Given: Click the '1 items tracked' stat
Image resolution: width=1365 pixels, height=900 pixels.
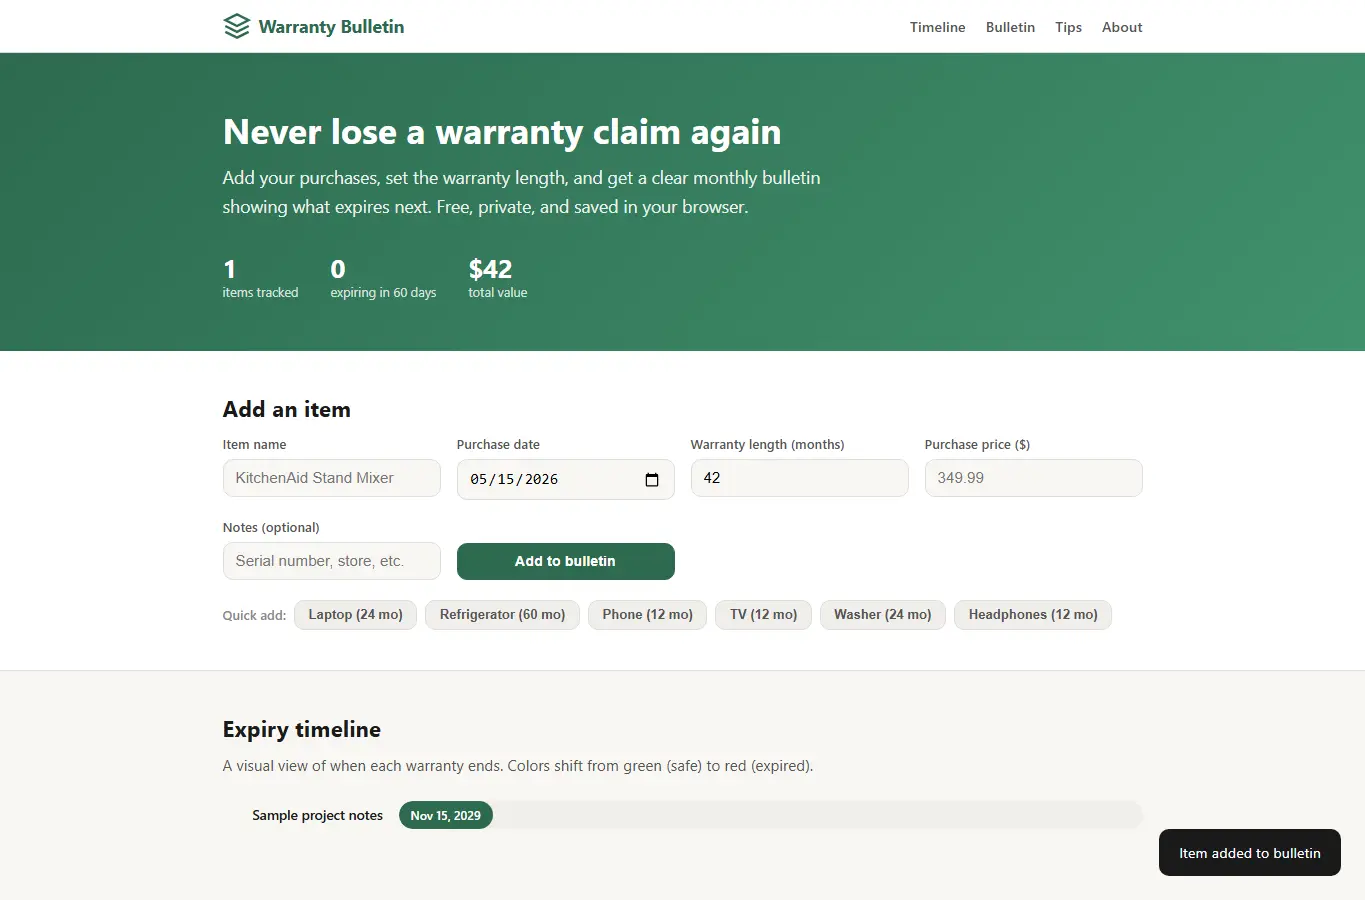Looking at the screenshot, I should coord(260,278).
